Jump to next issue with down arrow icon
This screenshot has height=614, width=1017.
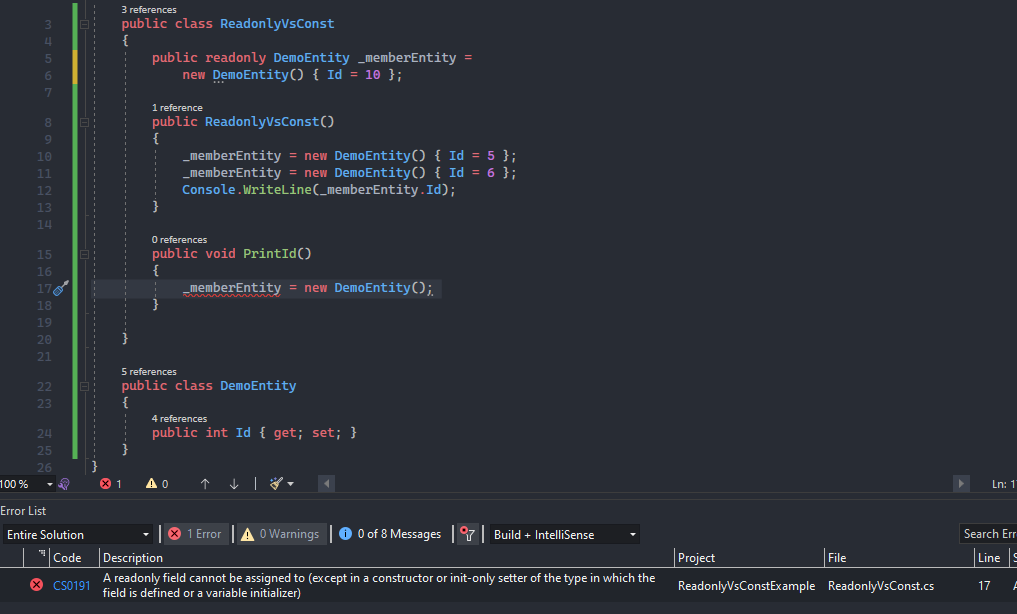[x=233, y=483]
